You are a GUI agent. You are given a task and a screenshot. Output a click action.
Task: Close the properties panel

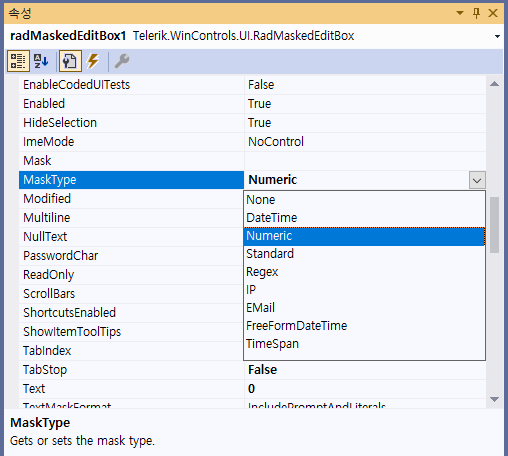tap(493, 13)
